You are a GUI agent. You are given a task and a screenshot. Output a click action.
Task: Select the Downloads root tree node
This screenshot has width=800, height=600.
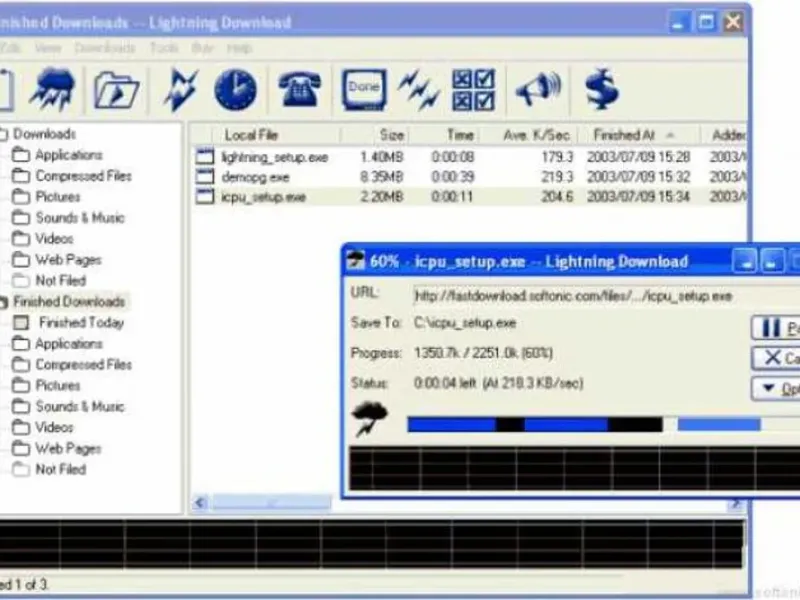(44, 134)
